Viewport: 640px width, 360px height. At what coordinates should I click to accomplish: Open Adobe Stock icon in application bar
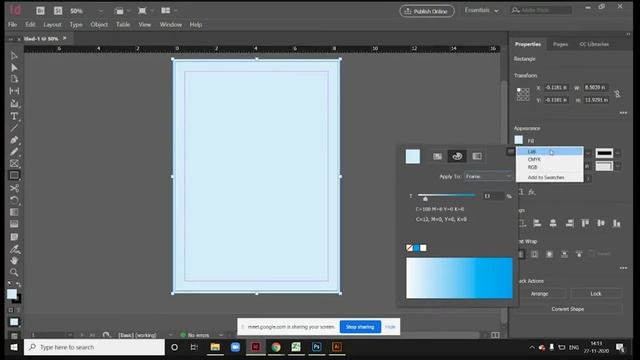(58, 11)
